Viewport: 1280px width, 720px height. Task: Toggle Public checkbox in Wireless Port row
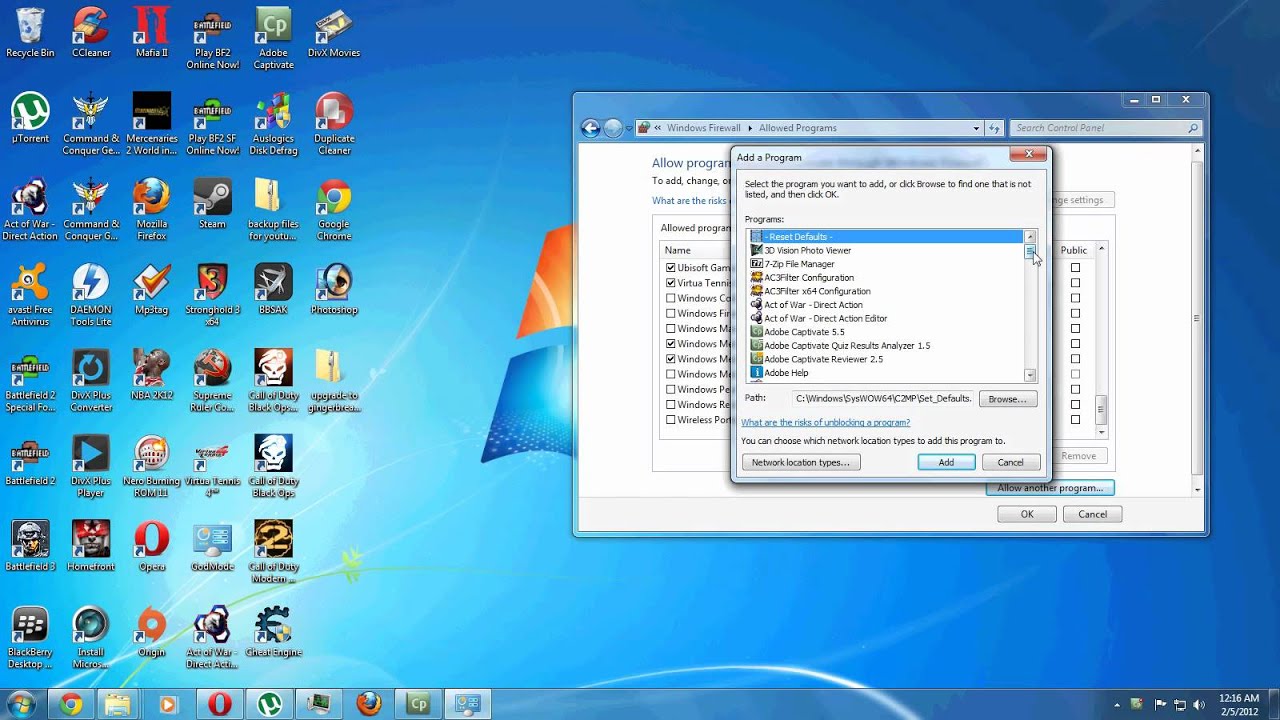[1075, 420]
